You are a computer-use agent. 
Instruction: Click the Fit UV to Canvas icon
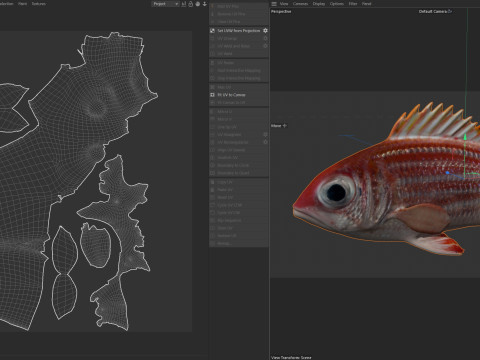212,95
